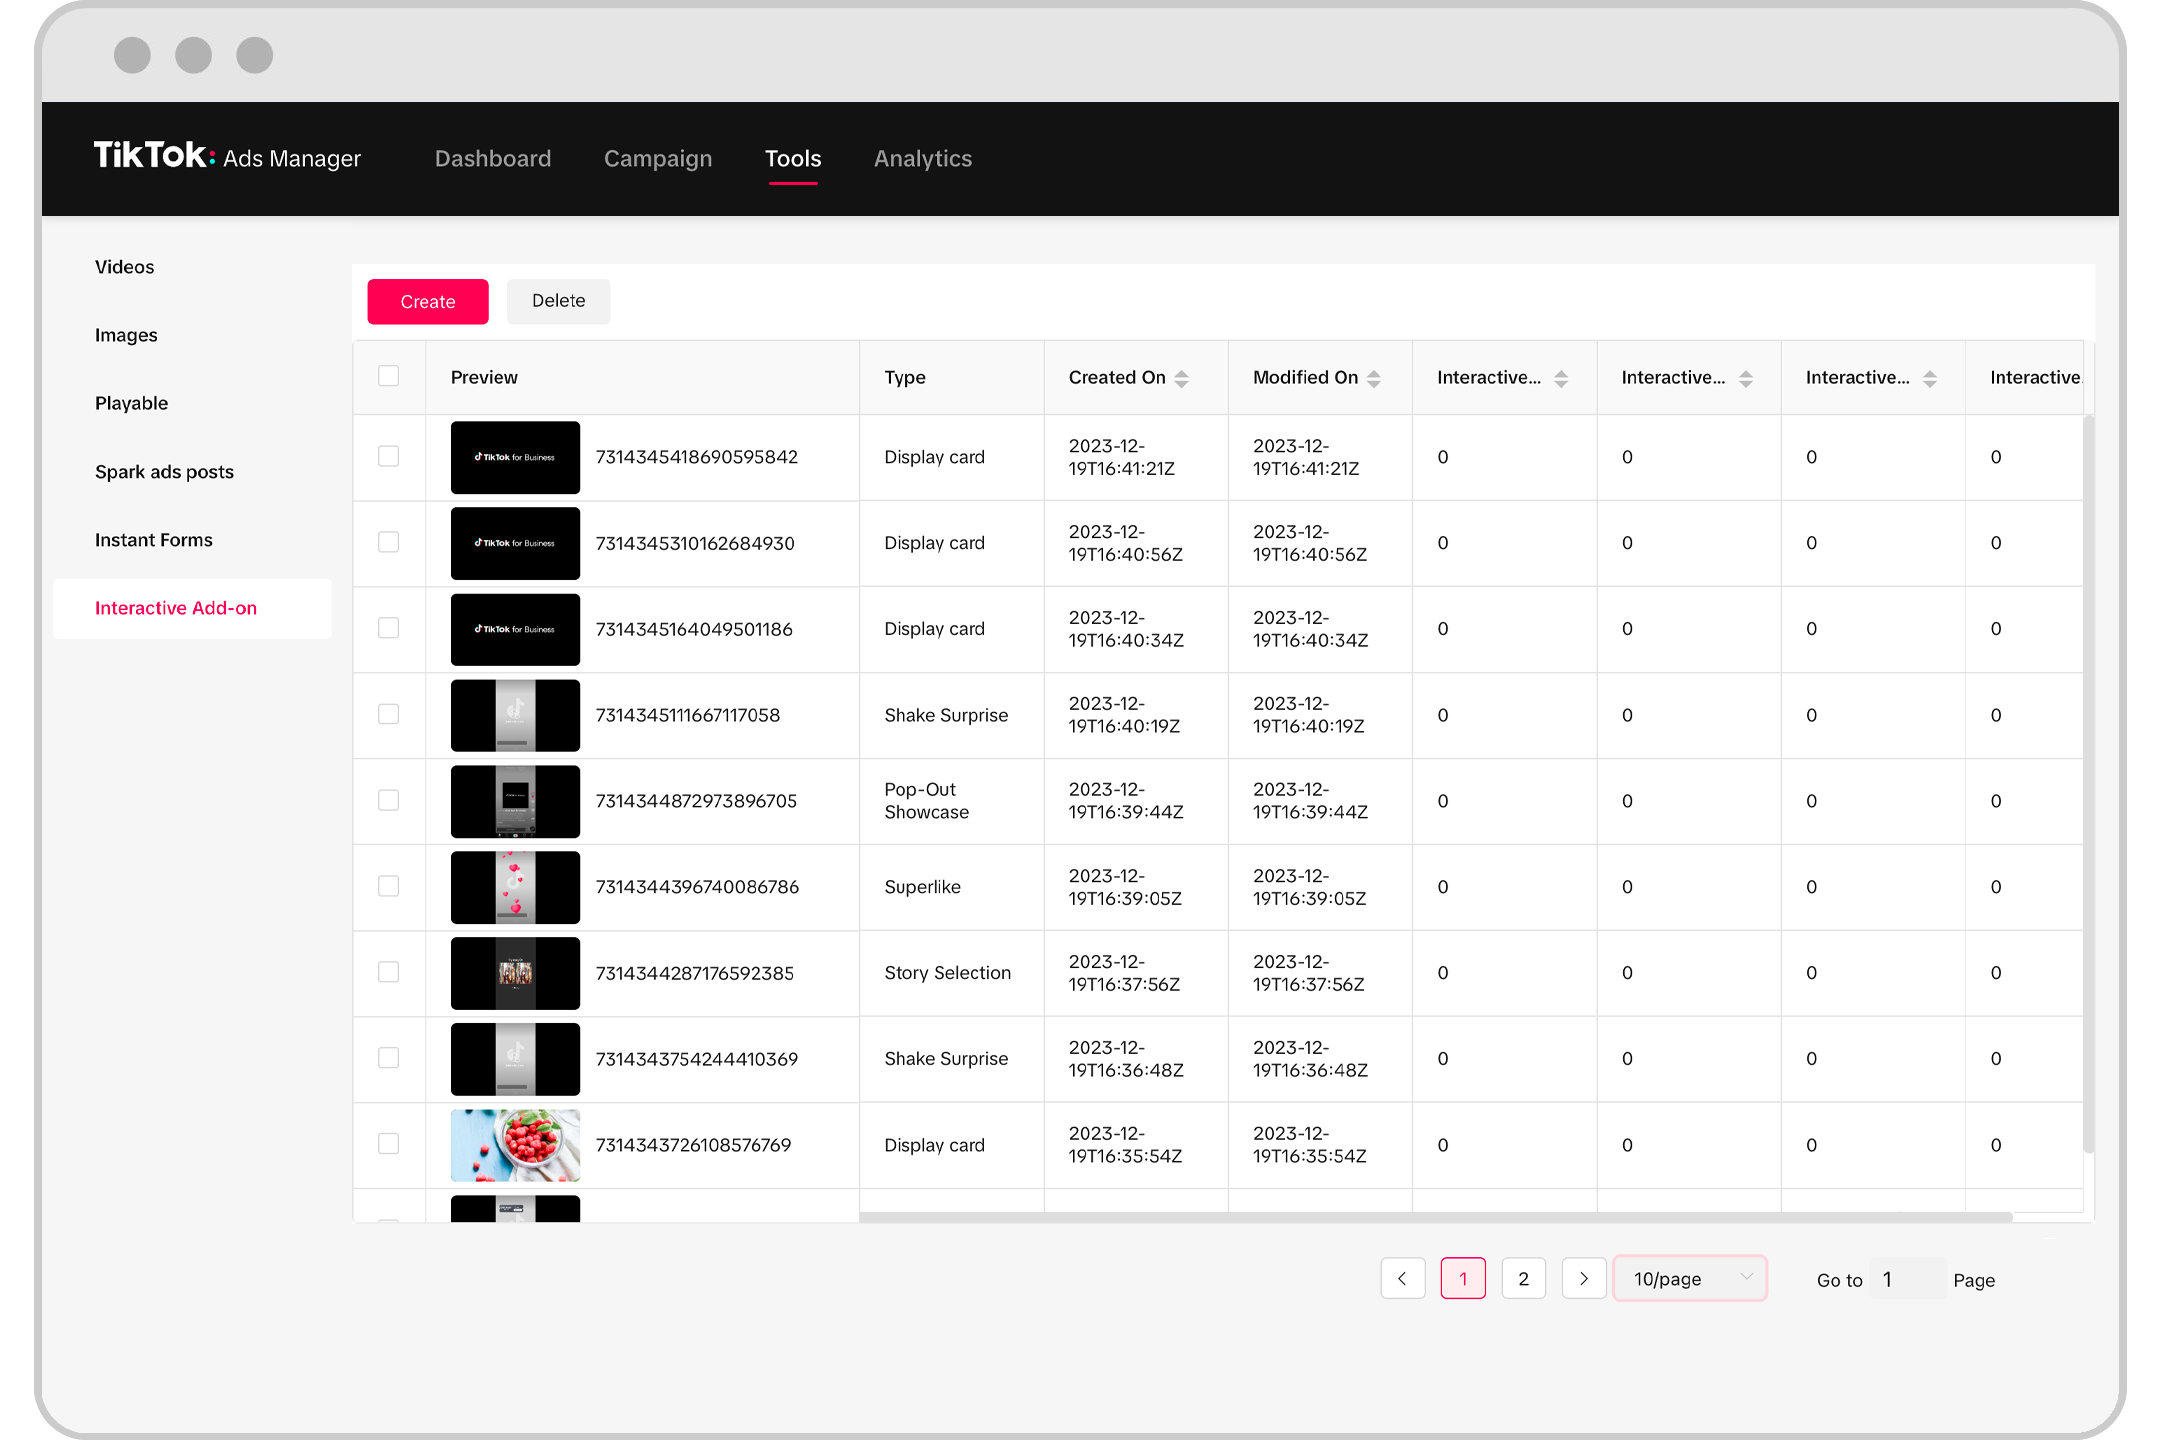Open preview thumbnail for 7314345418690595842

pyautogui.click(x=515, y=457)
